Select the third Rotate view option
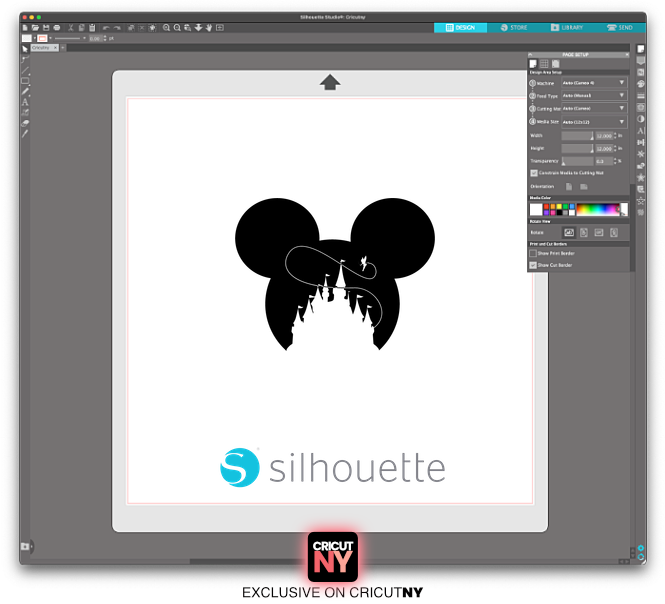 coord(599,232)
